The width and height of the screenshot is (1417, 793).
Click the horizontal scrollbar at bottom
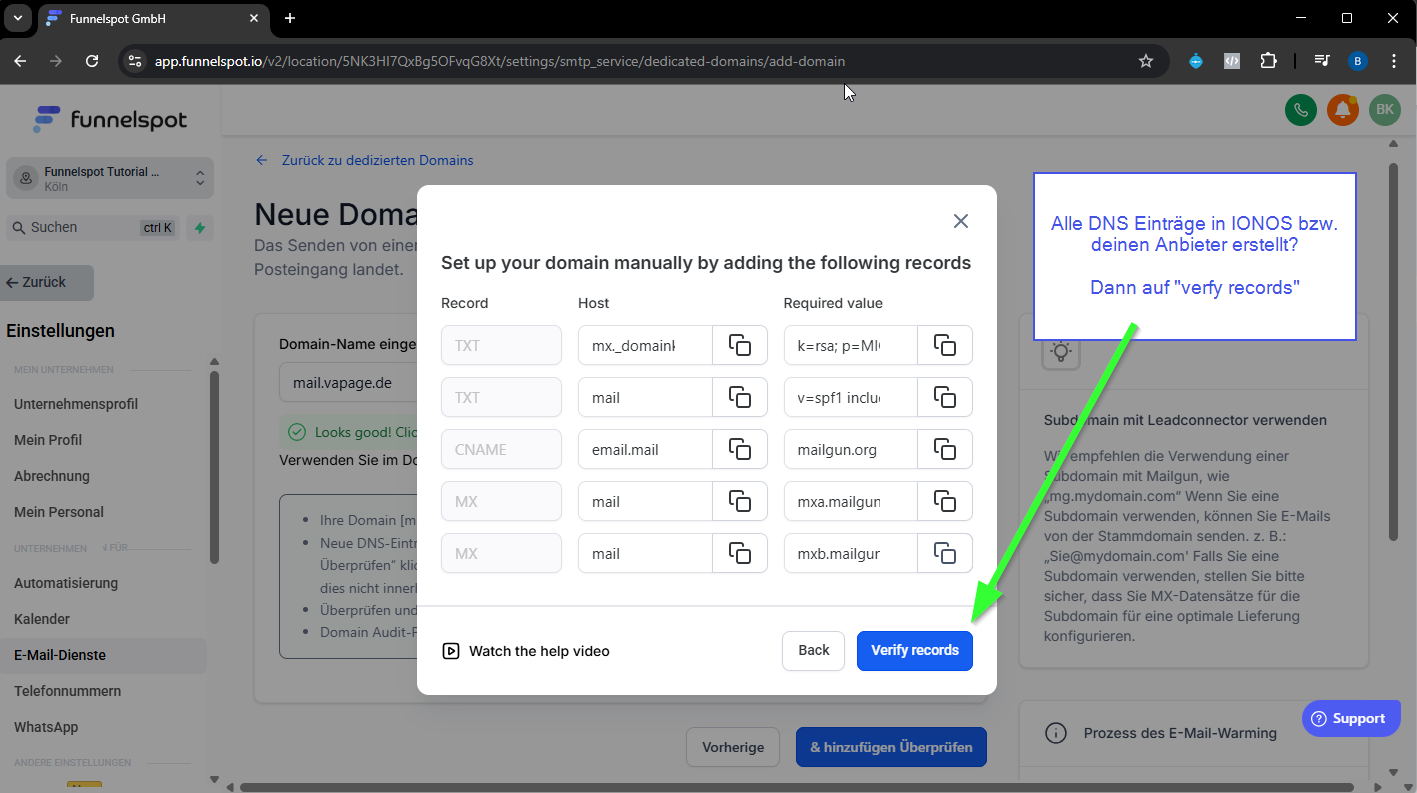pyautogui.click(x=795, y=787)
